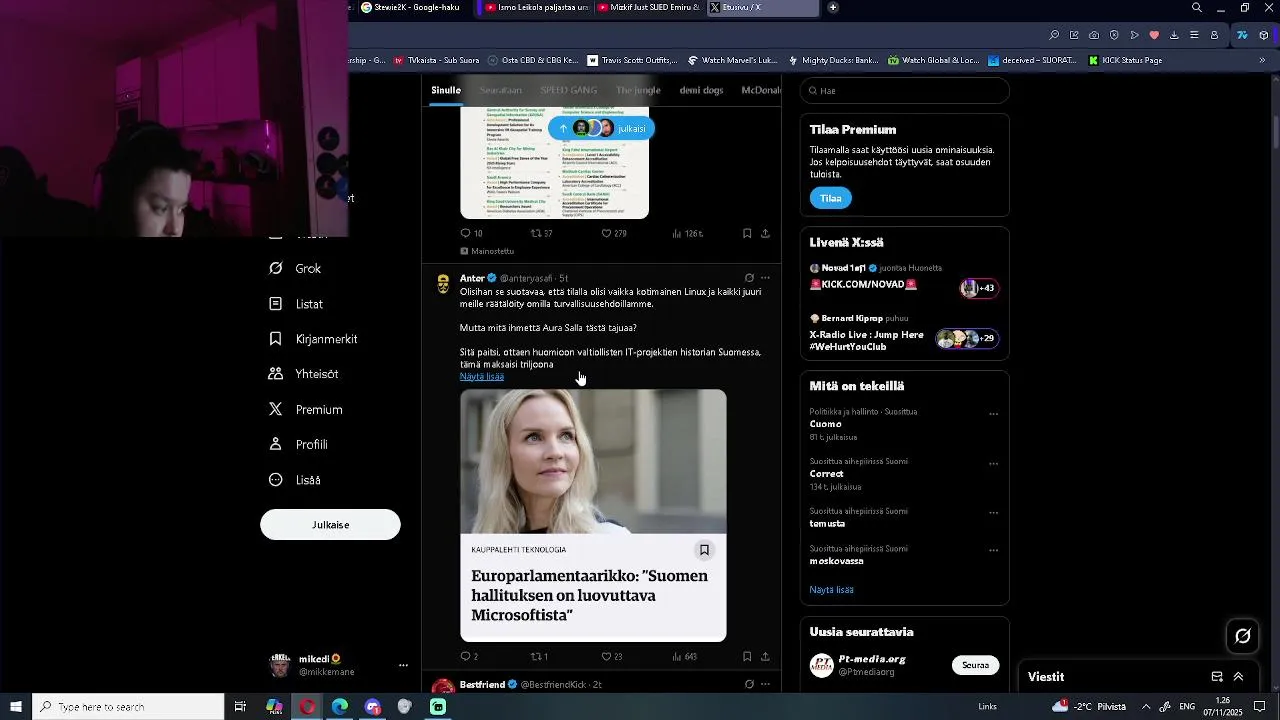Switch to Stewie2K Google-haku browser tab

(x=410, y=8)
